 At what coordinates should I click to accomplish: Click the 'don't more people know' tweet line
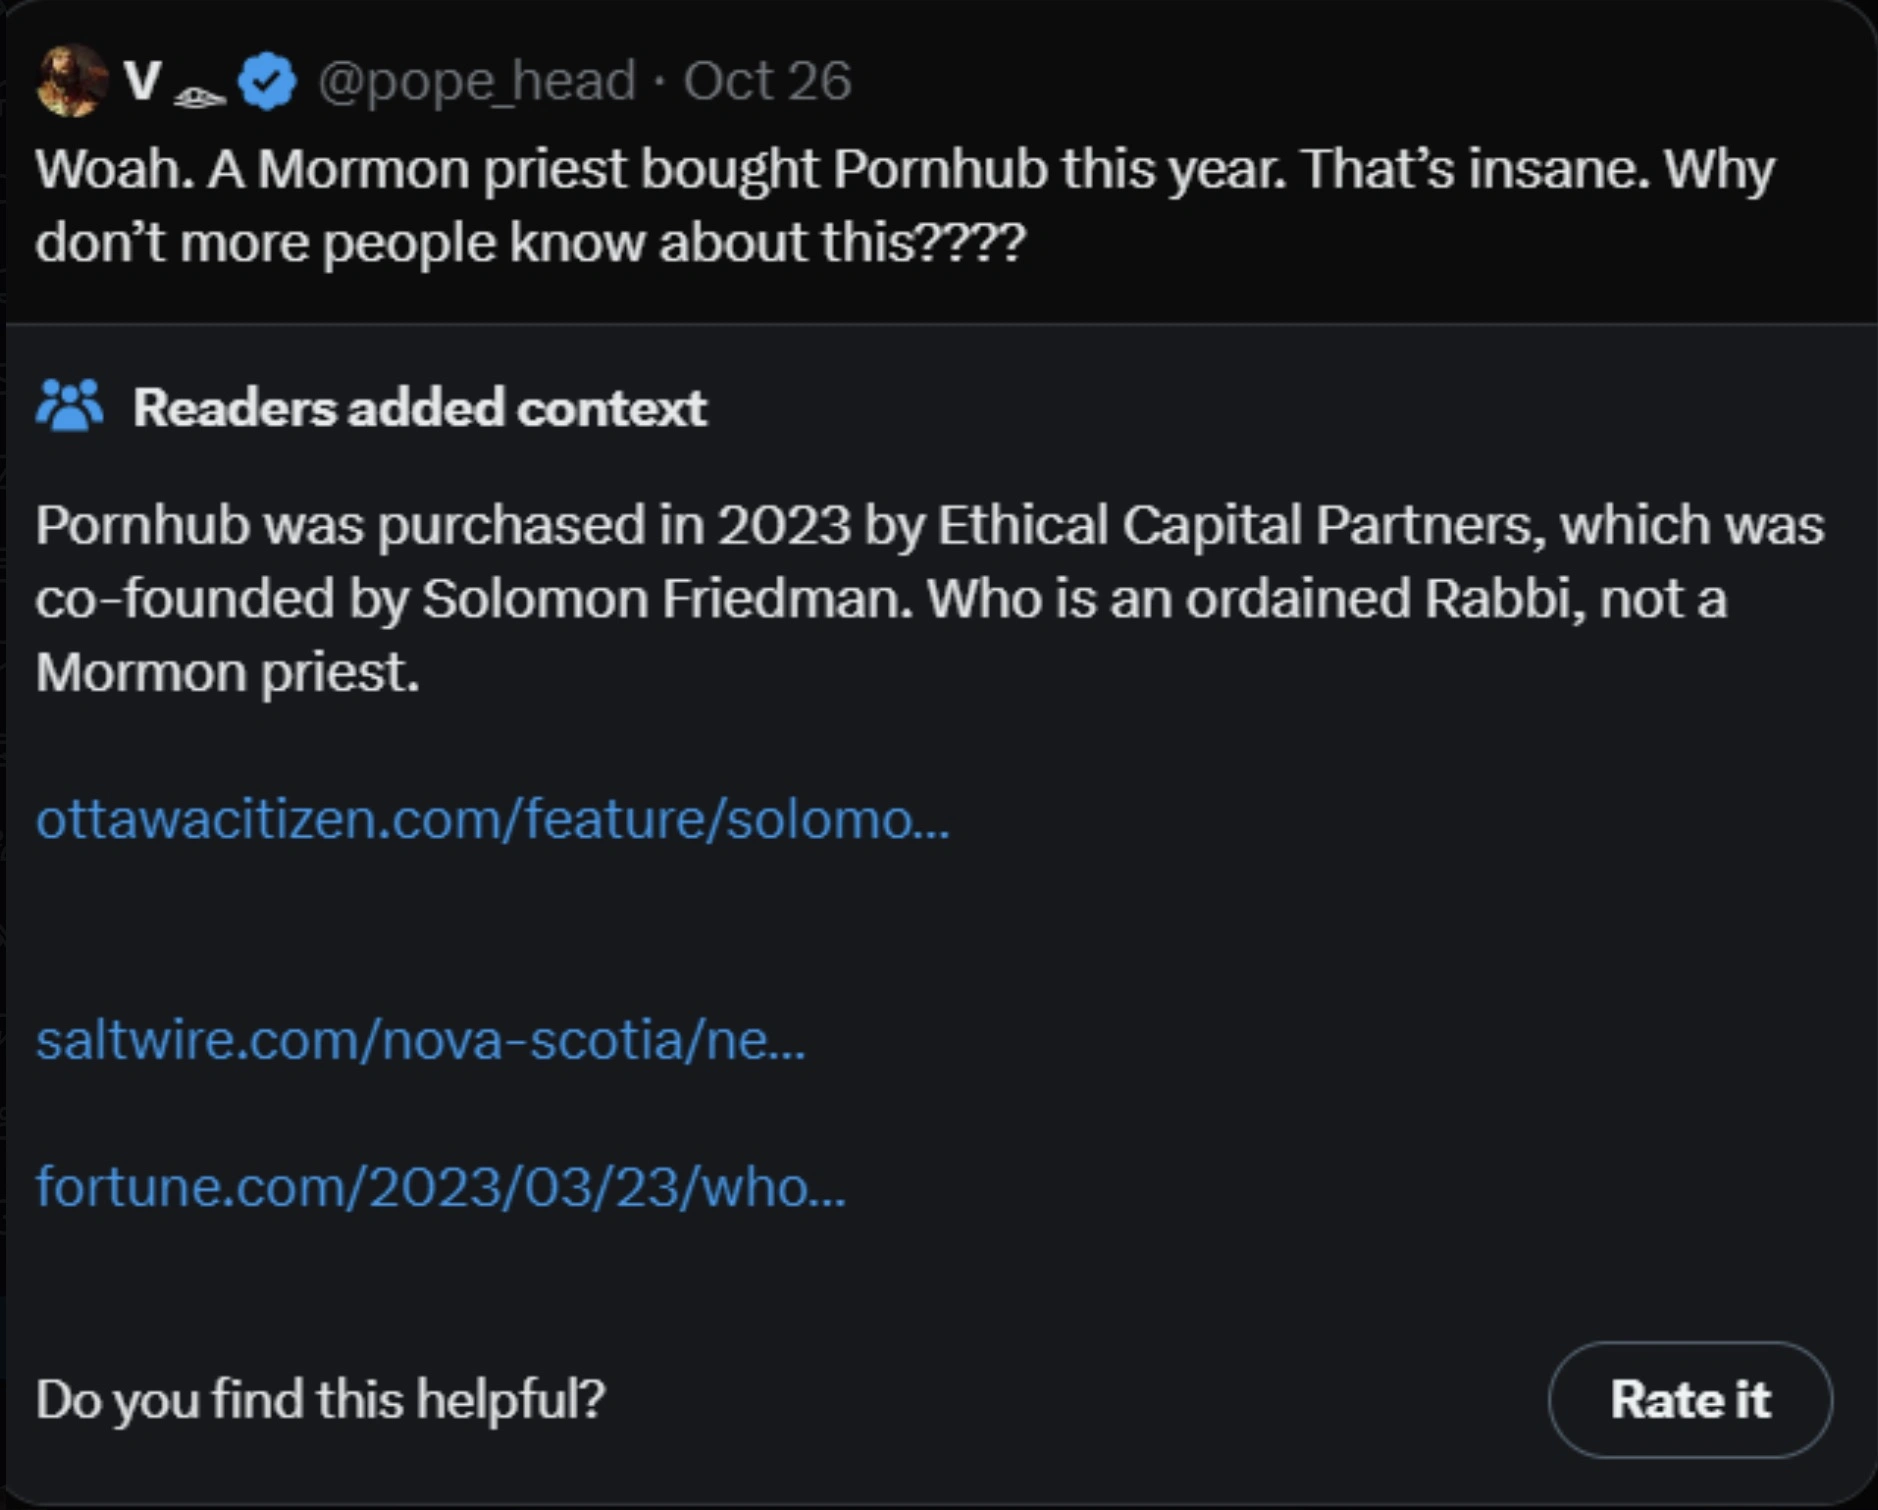tap(530, 243)
